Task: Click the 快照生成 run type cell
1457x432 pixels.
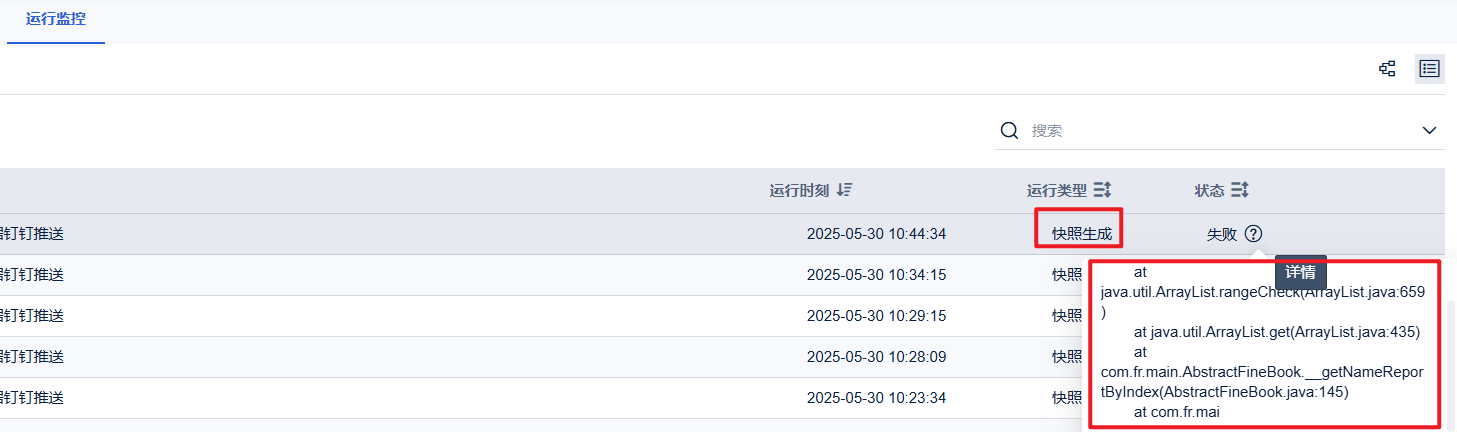Action: [x=1081, y=234]
